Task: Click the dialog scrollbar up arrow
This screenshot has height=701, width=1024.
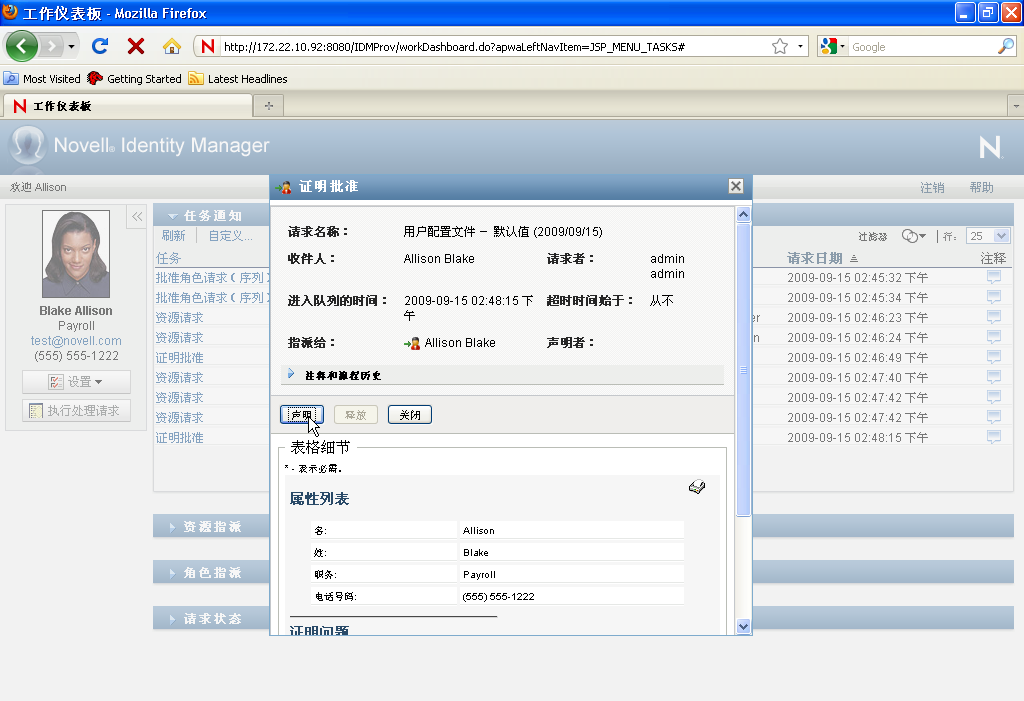Action: point(743,214)
